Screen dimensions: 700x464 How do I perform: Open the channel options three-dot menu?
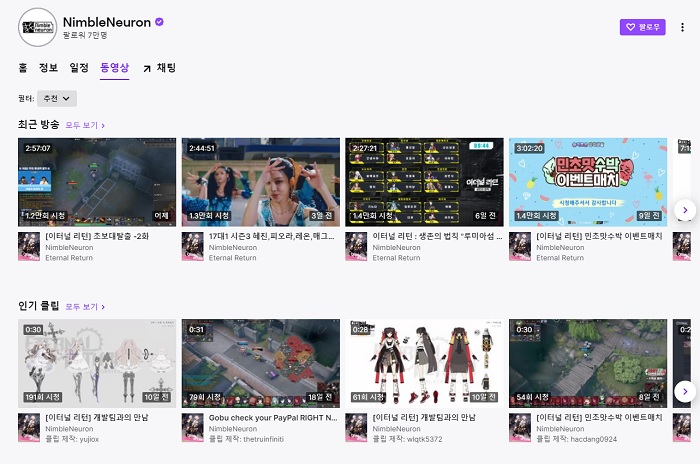point(682,27)
